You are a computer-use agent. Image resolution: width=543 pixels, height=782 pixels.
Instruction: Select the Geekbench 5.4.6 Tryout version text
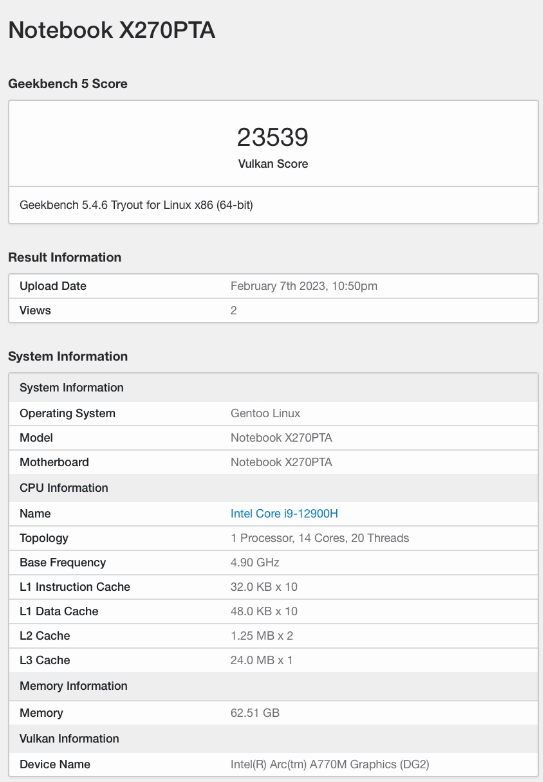tap(136, 205)
